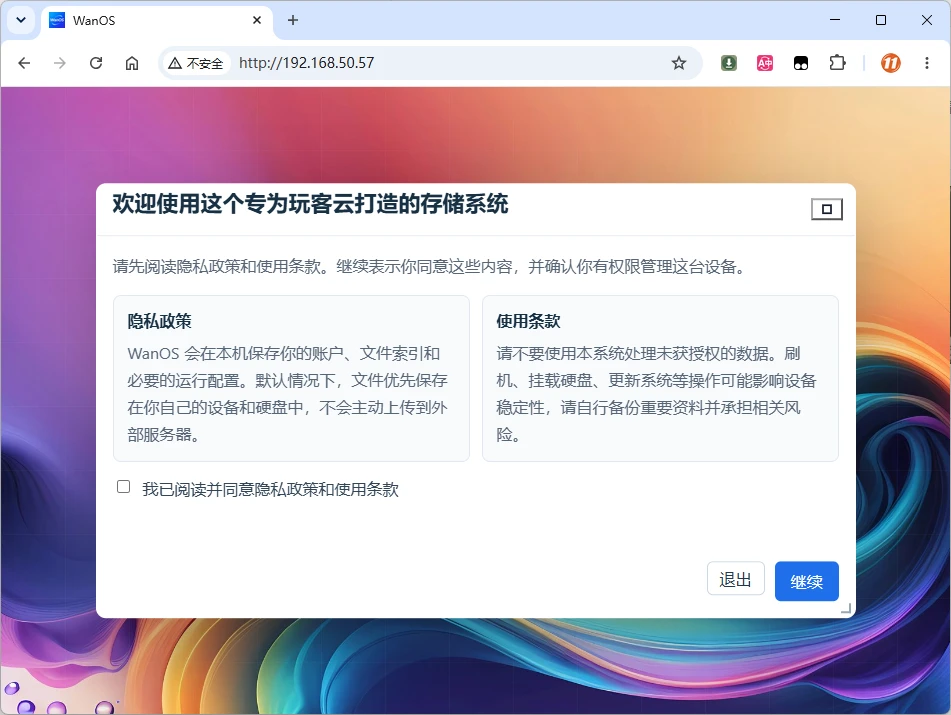This screenshot has width=951, height=715.
Task: Reload the WanOS page
Action: tap(96, 63)
